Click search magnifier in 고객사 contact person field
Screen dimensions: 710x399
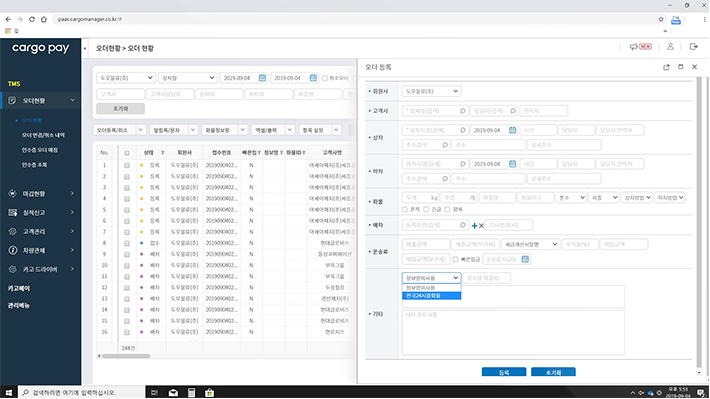[x=513, y=111]
